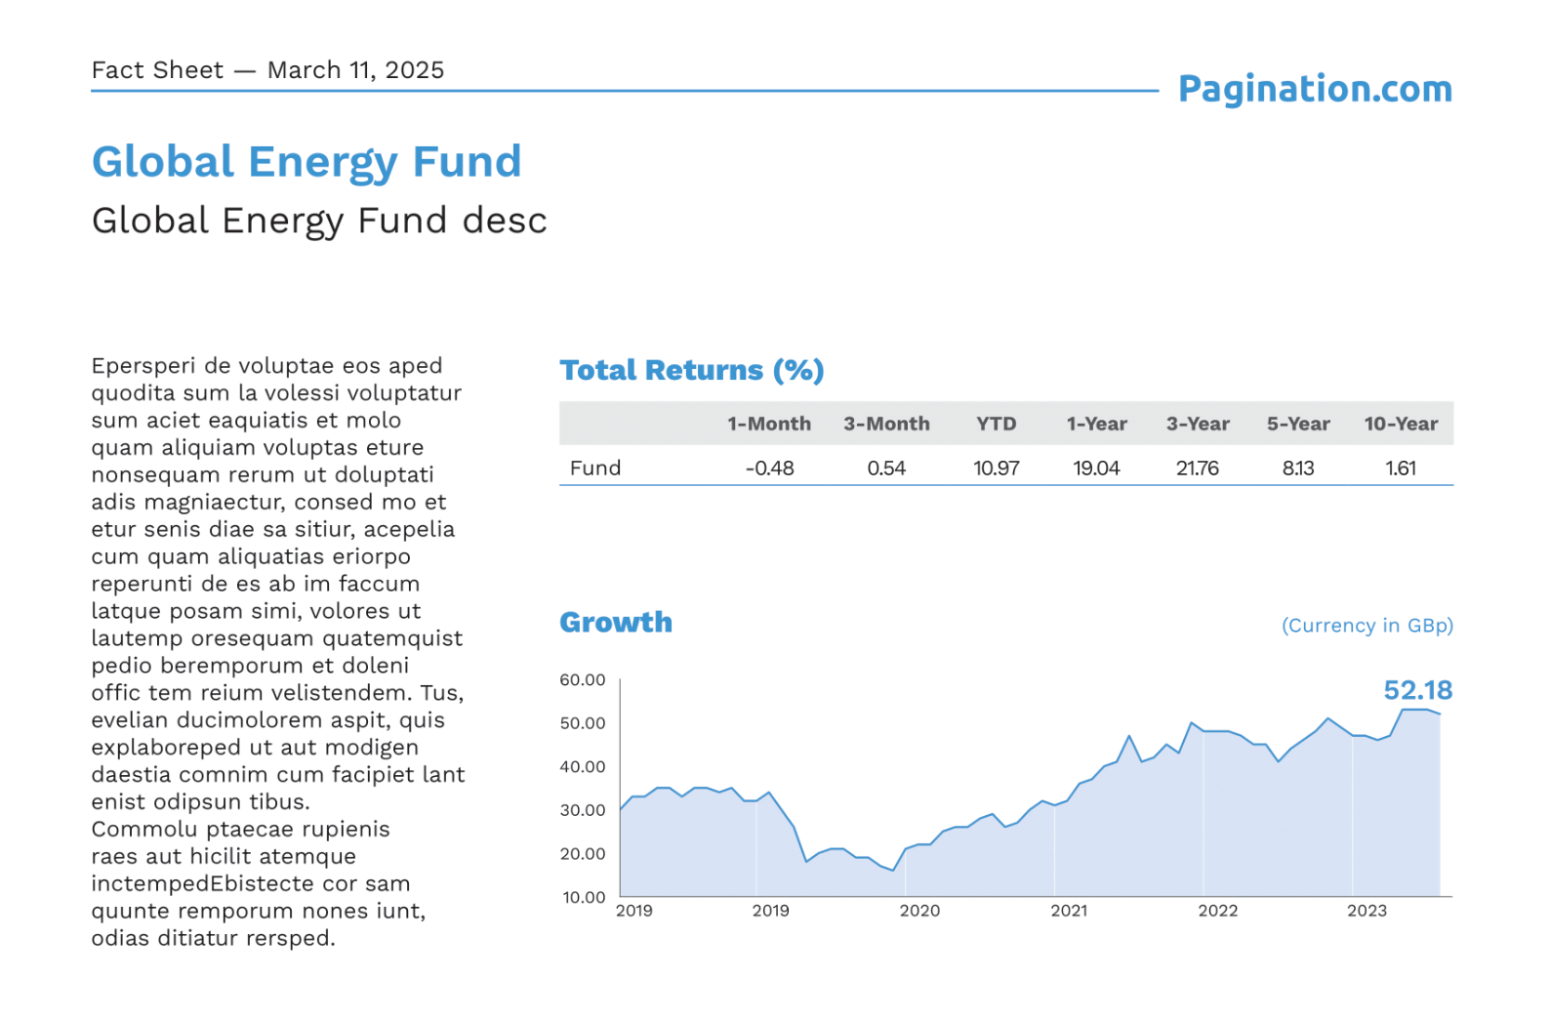1546x1016 pixels.
Task: Click the 60.00 y-axis label
Action: pos(582,680)
